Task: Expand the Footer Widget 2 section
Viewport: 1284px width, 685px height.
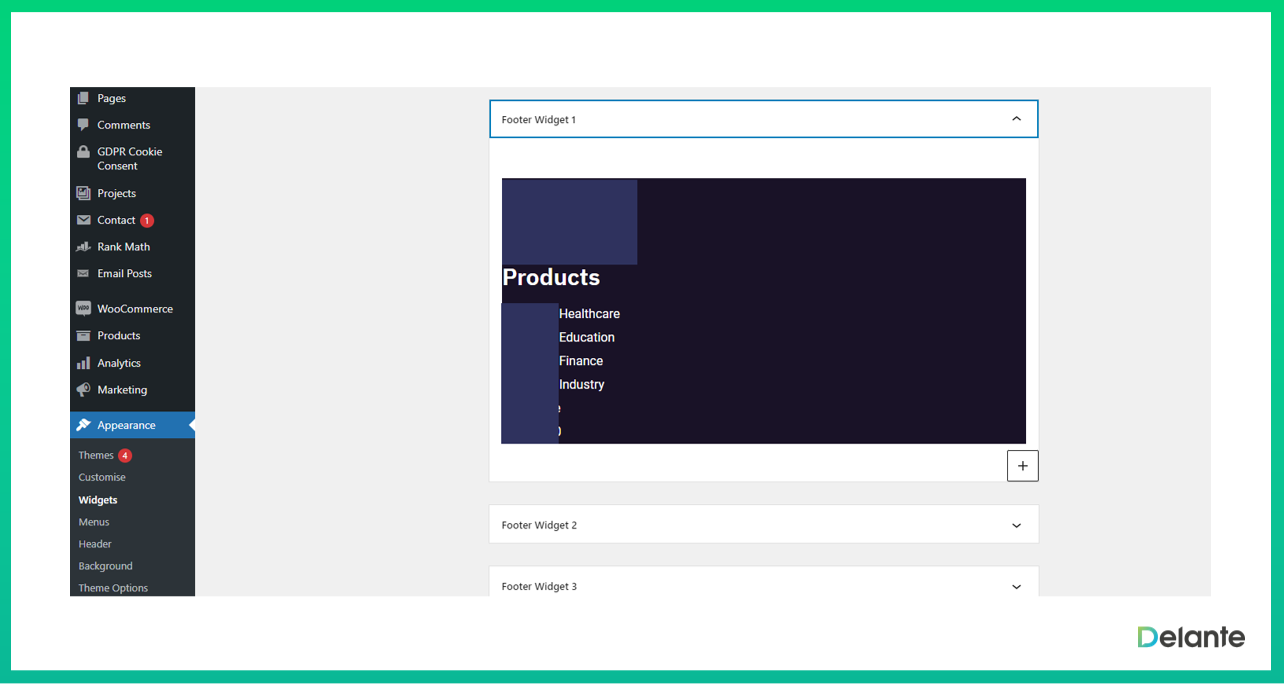Action: click(x=1016, y=524)
